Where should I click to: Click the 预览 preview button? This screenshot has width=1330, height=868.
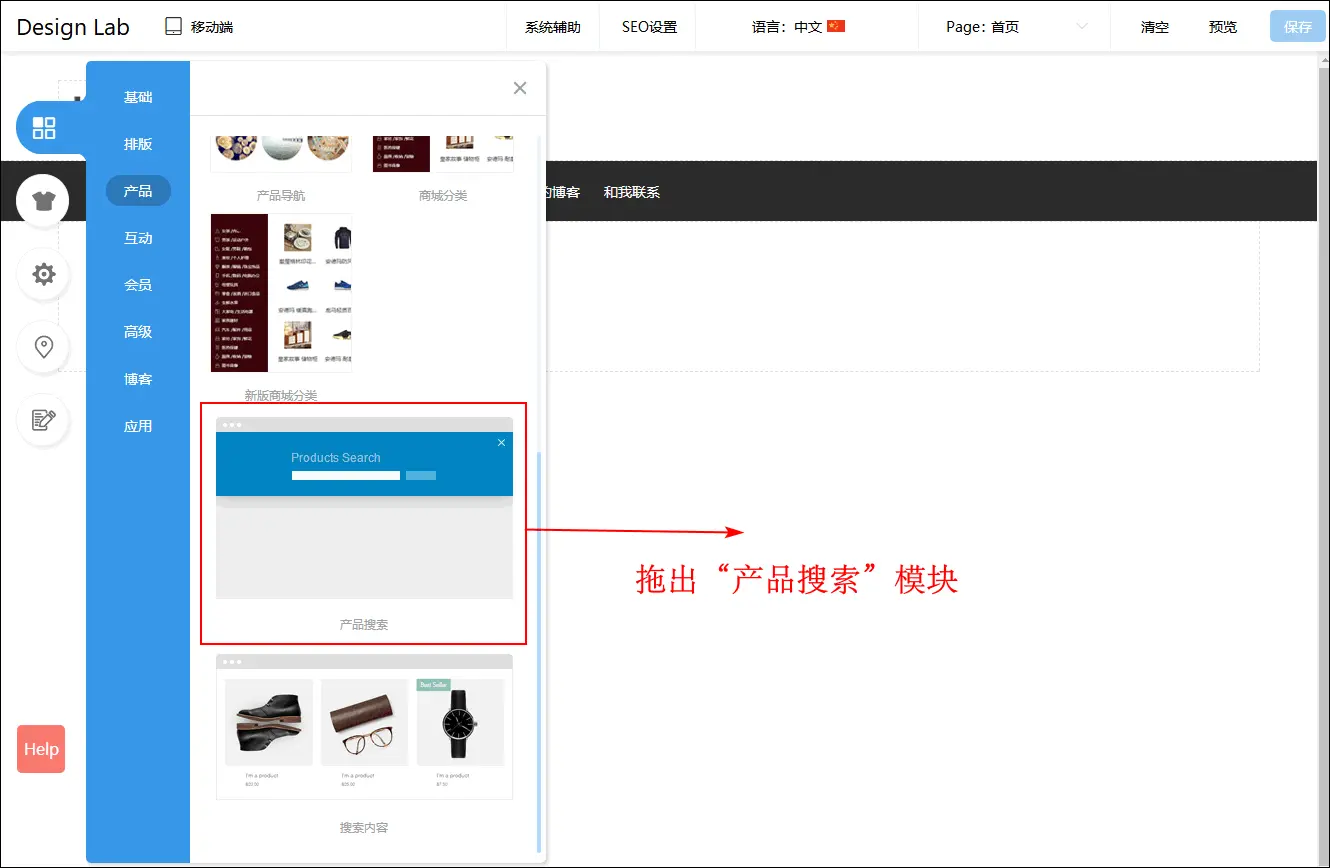(x=1222, y=27)
